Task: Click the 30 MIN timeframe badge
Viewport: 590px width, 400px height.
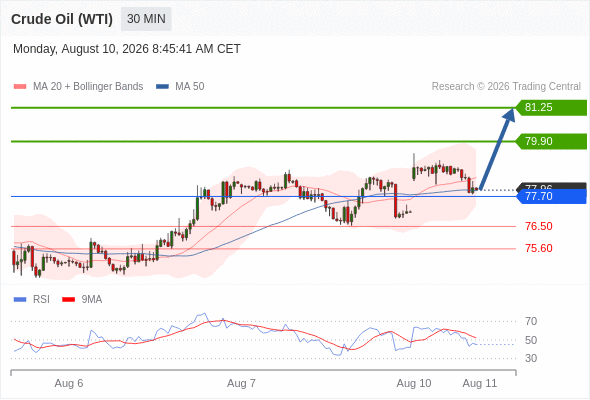Action: (x=146, y=19)
